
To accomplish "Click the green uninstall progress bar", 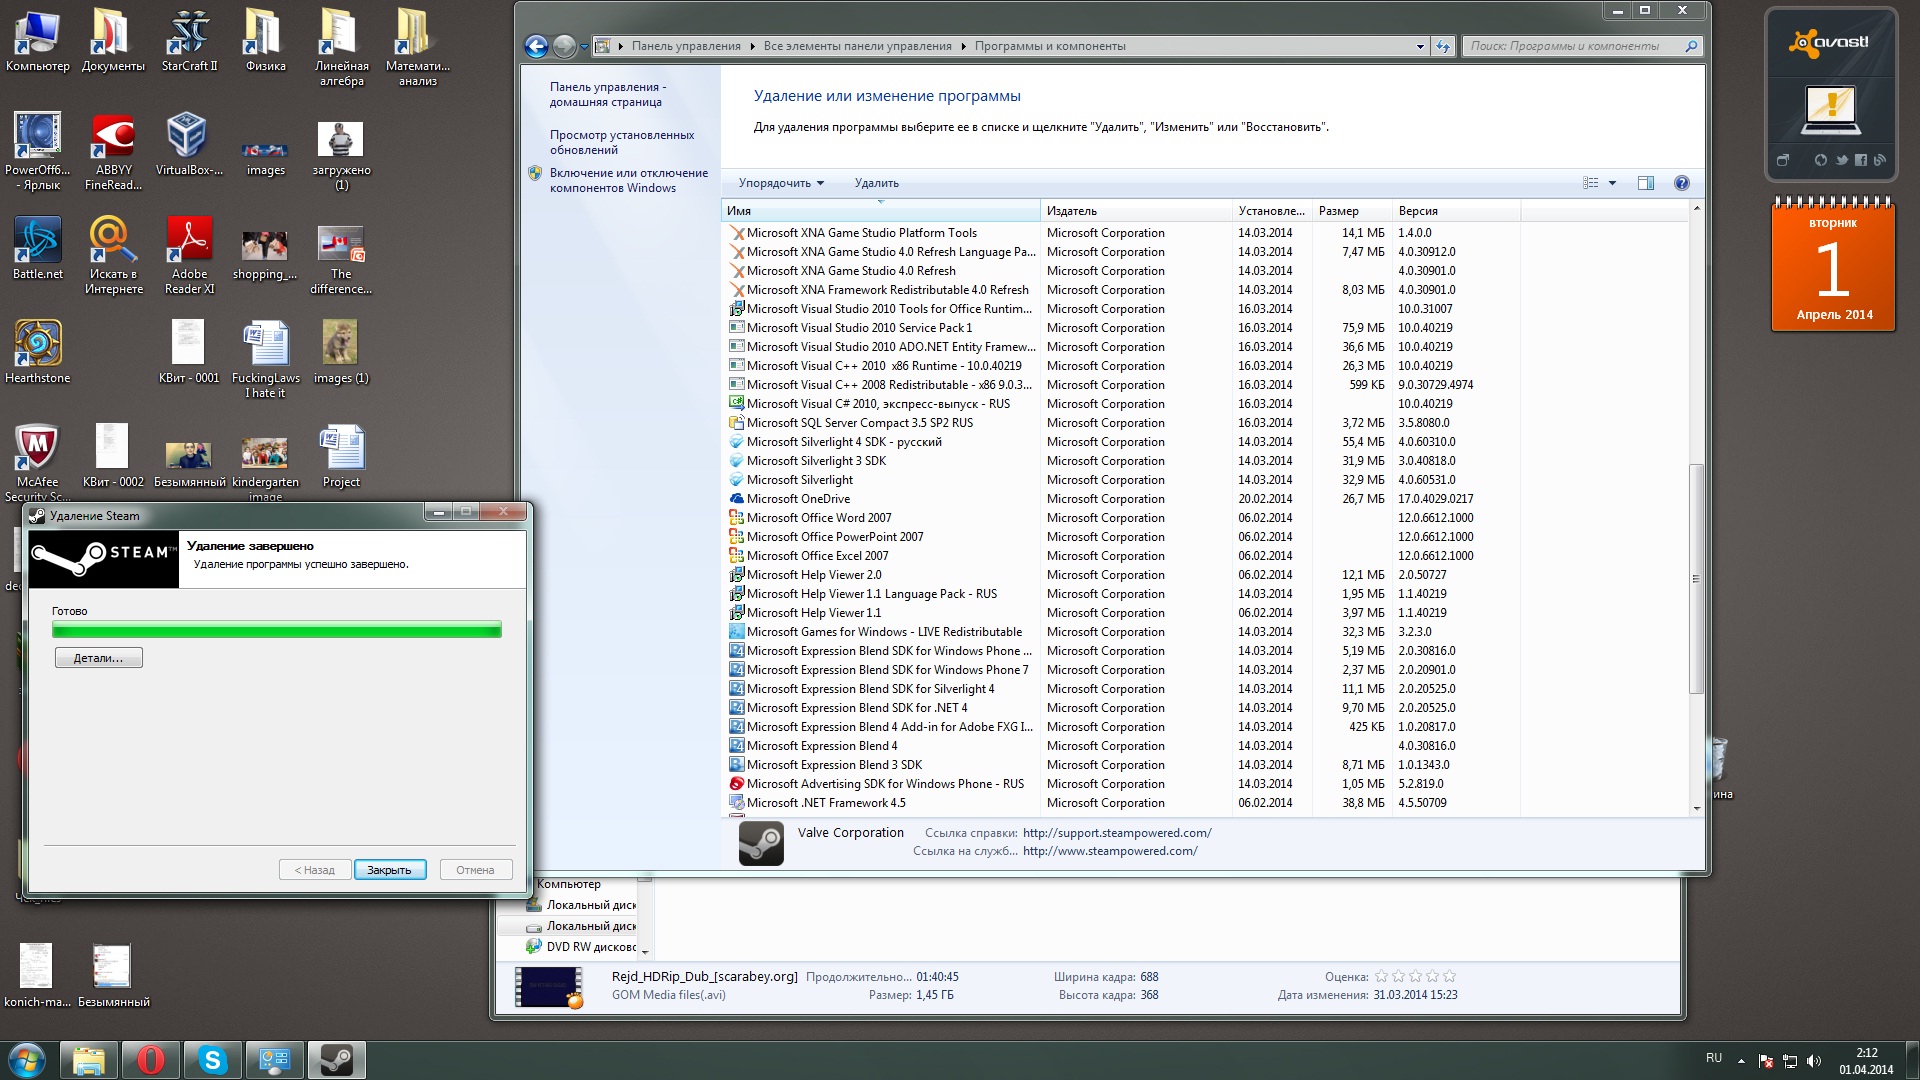I will point(276,629).
